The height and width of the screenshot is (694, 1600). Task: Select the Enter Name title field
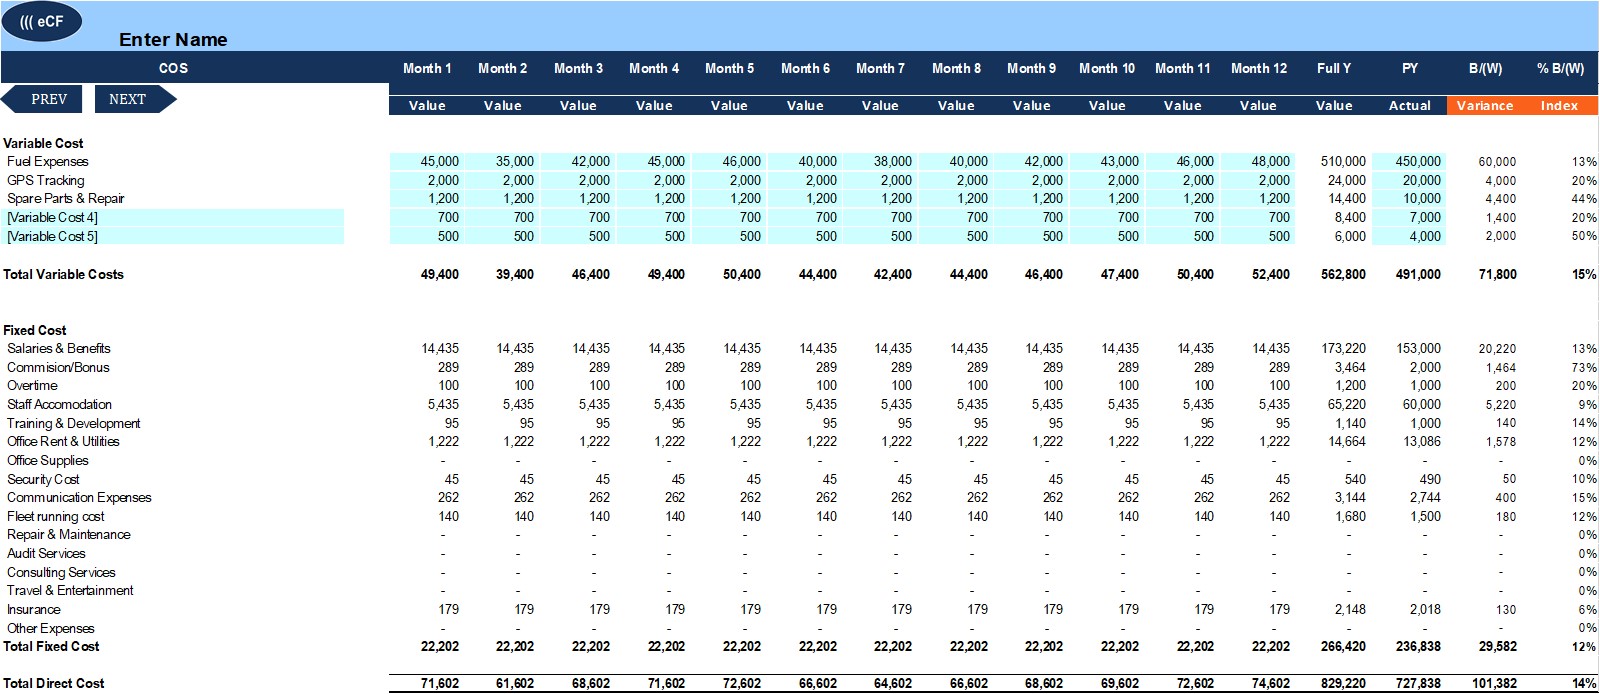[x=173, y=39]
